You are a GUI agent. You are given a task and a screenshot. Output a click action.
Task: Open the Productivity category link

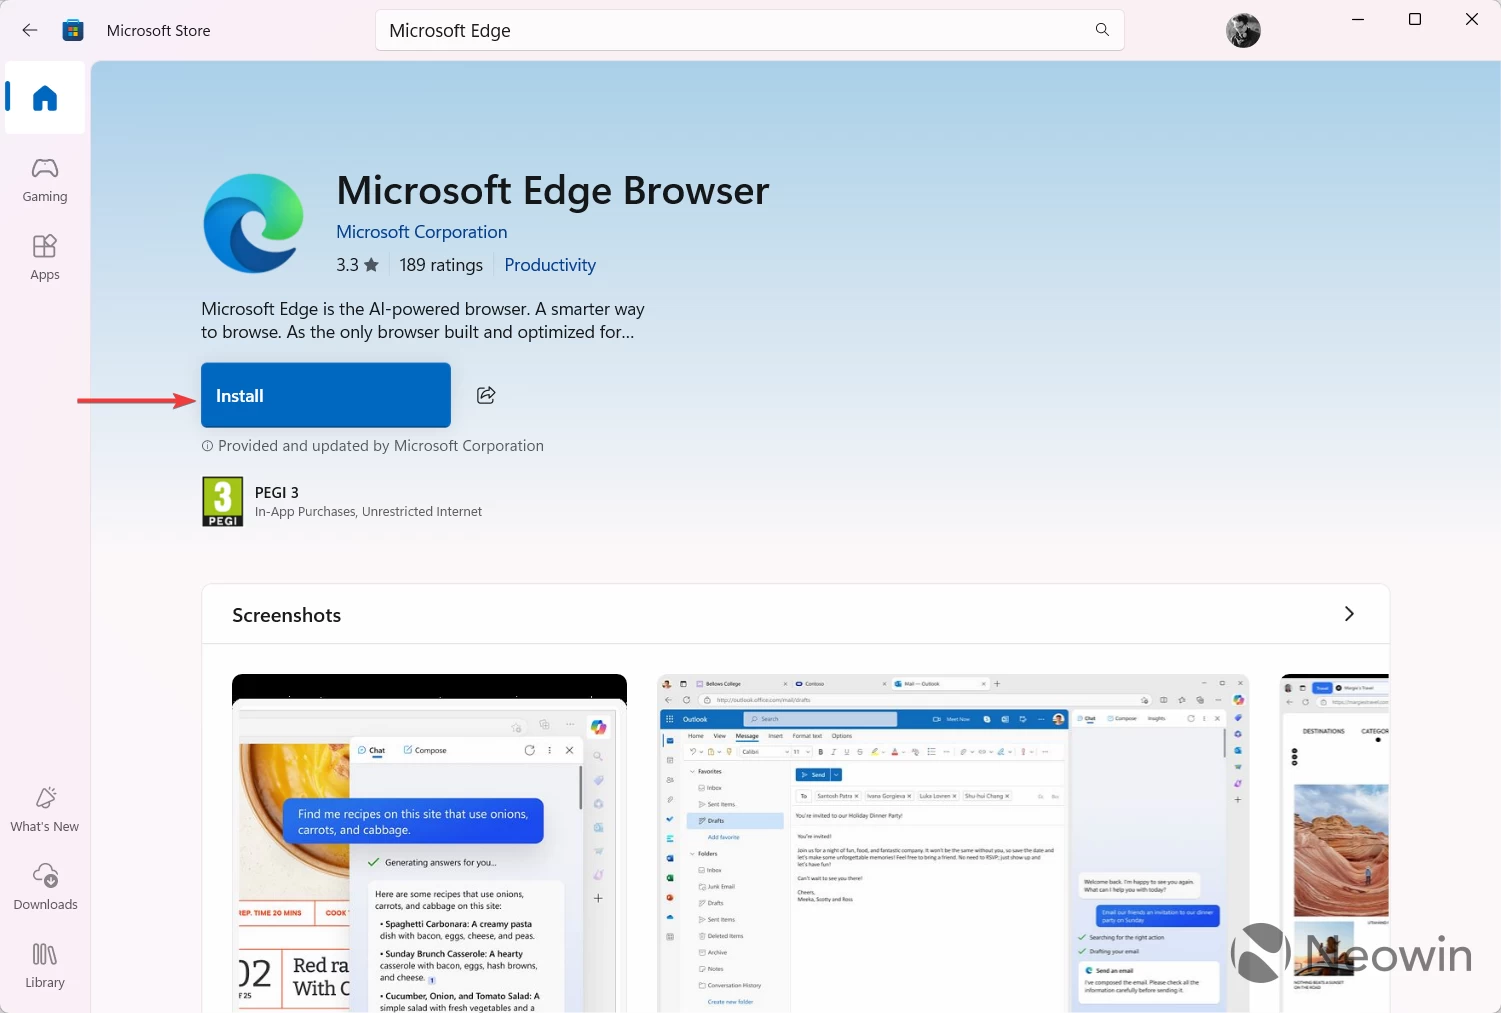click(x=550, y=265)
